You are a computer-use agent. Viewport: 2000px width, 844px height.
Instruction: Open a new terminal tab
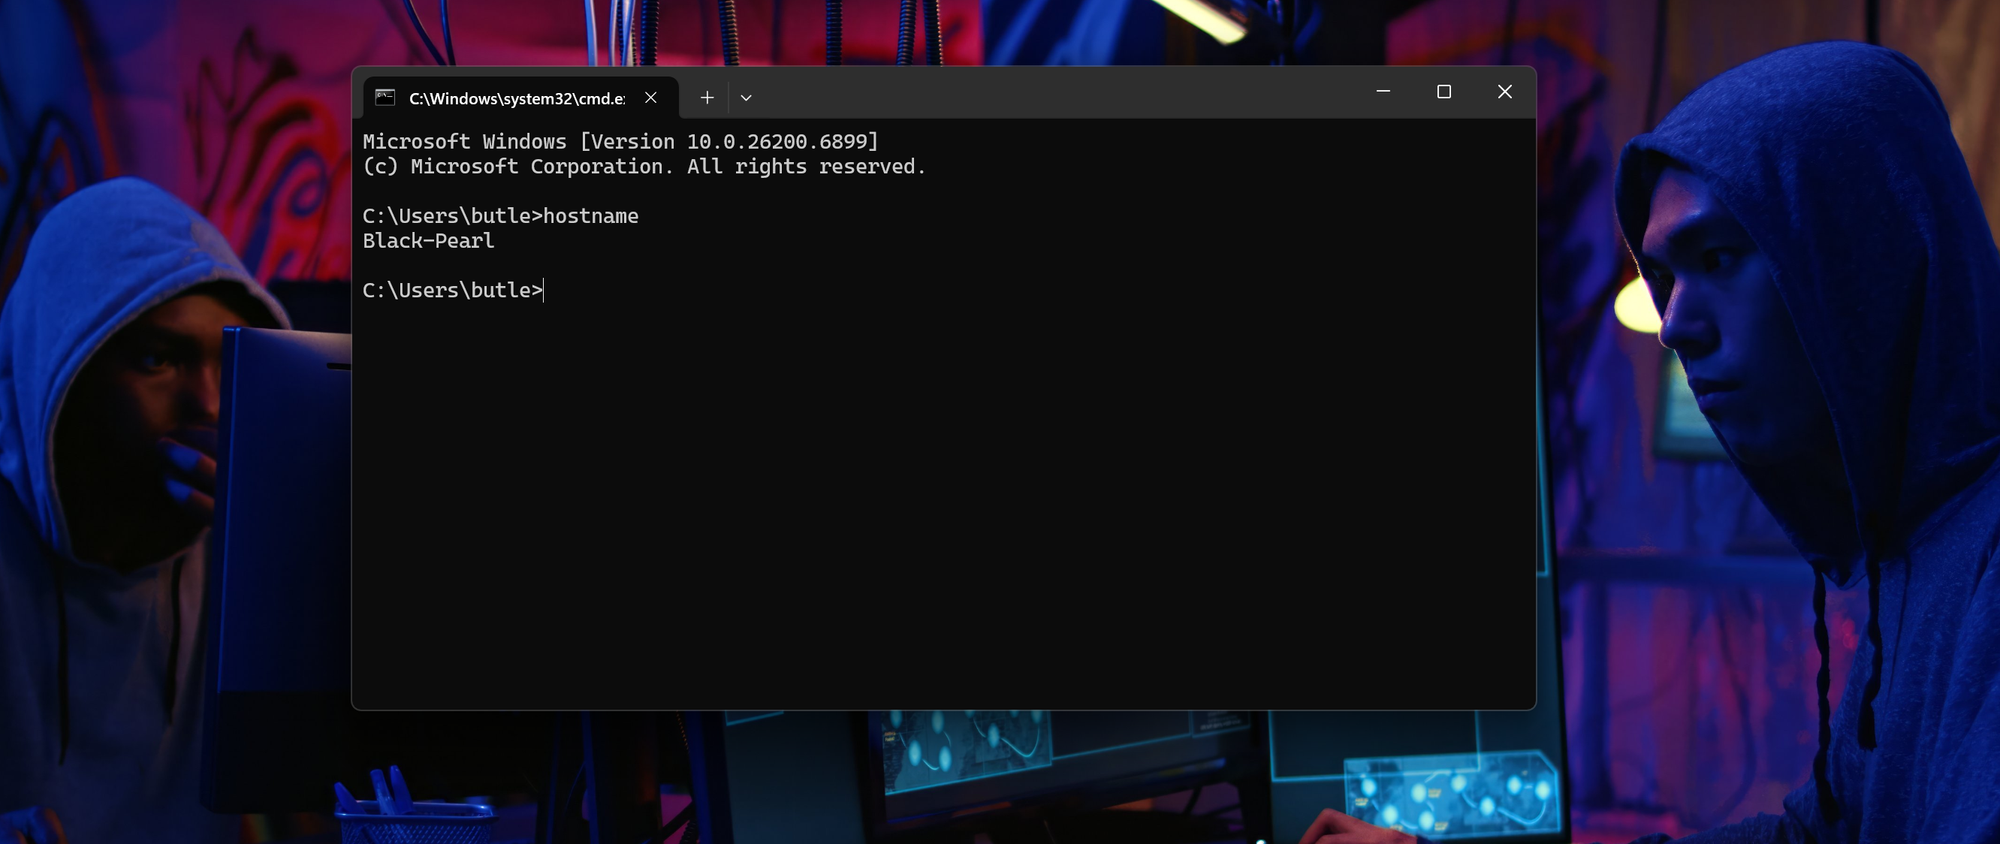pyautogui.click(x=707, y=97)
